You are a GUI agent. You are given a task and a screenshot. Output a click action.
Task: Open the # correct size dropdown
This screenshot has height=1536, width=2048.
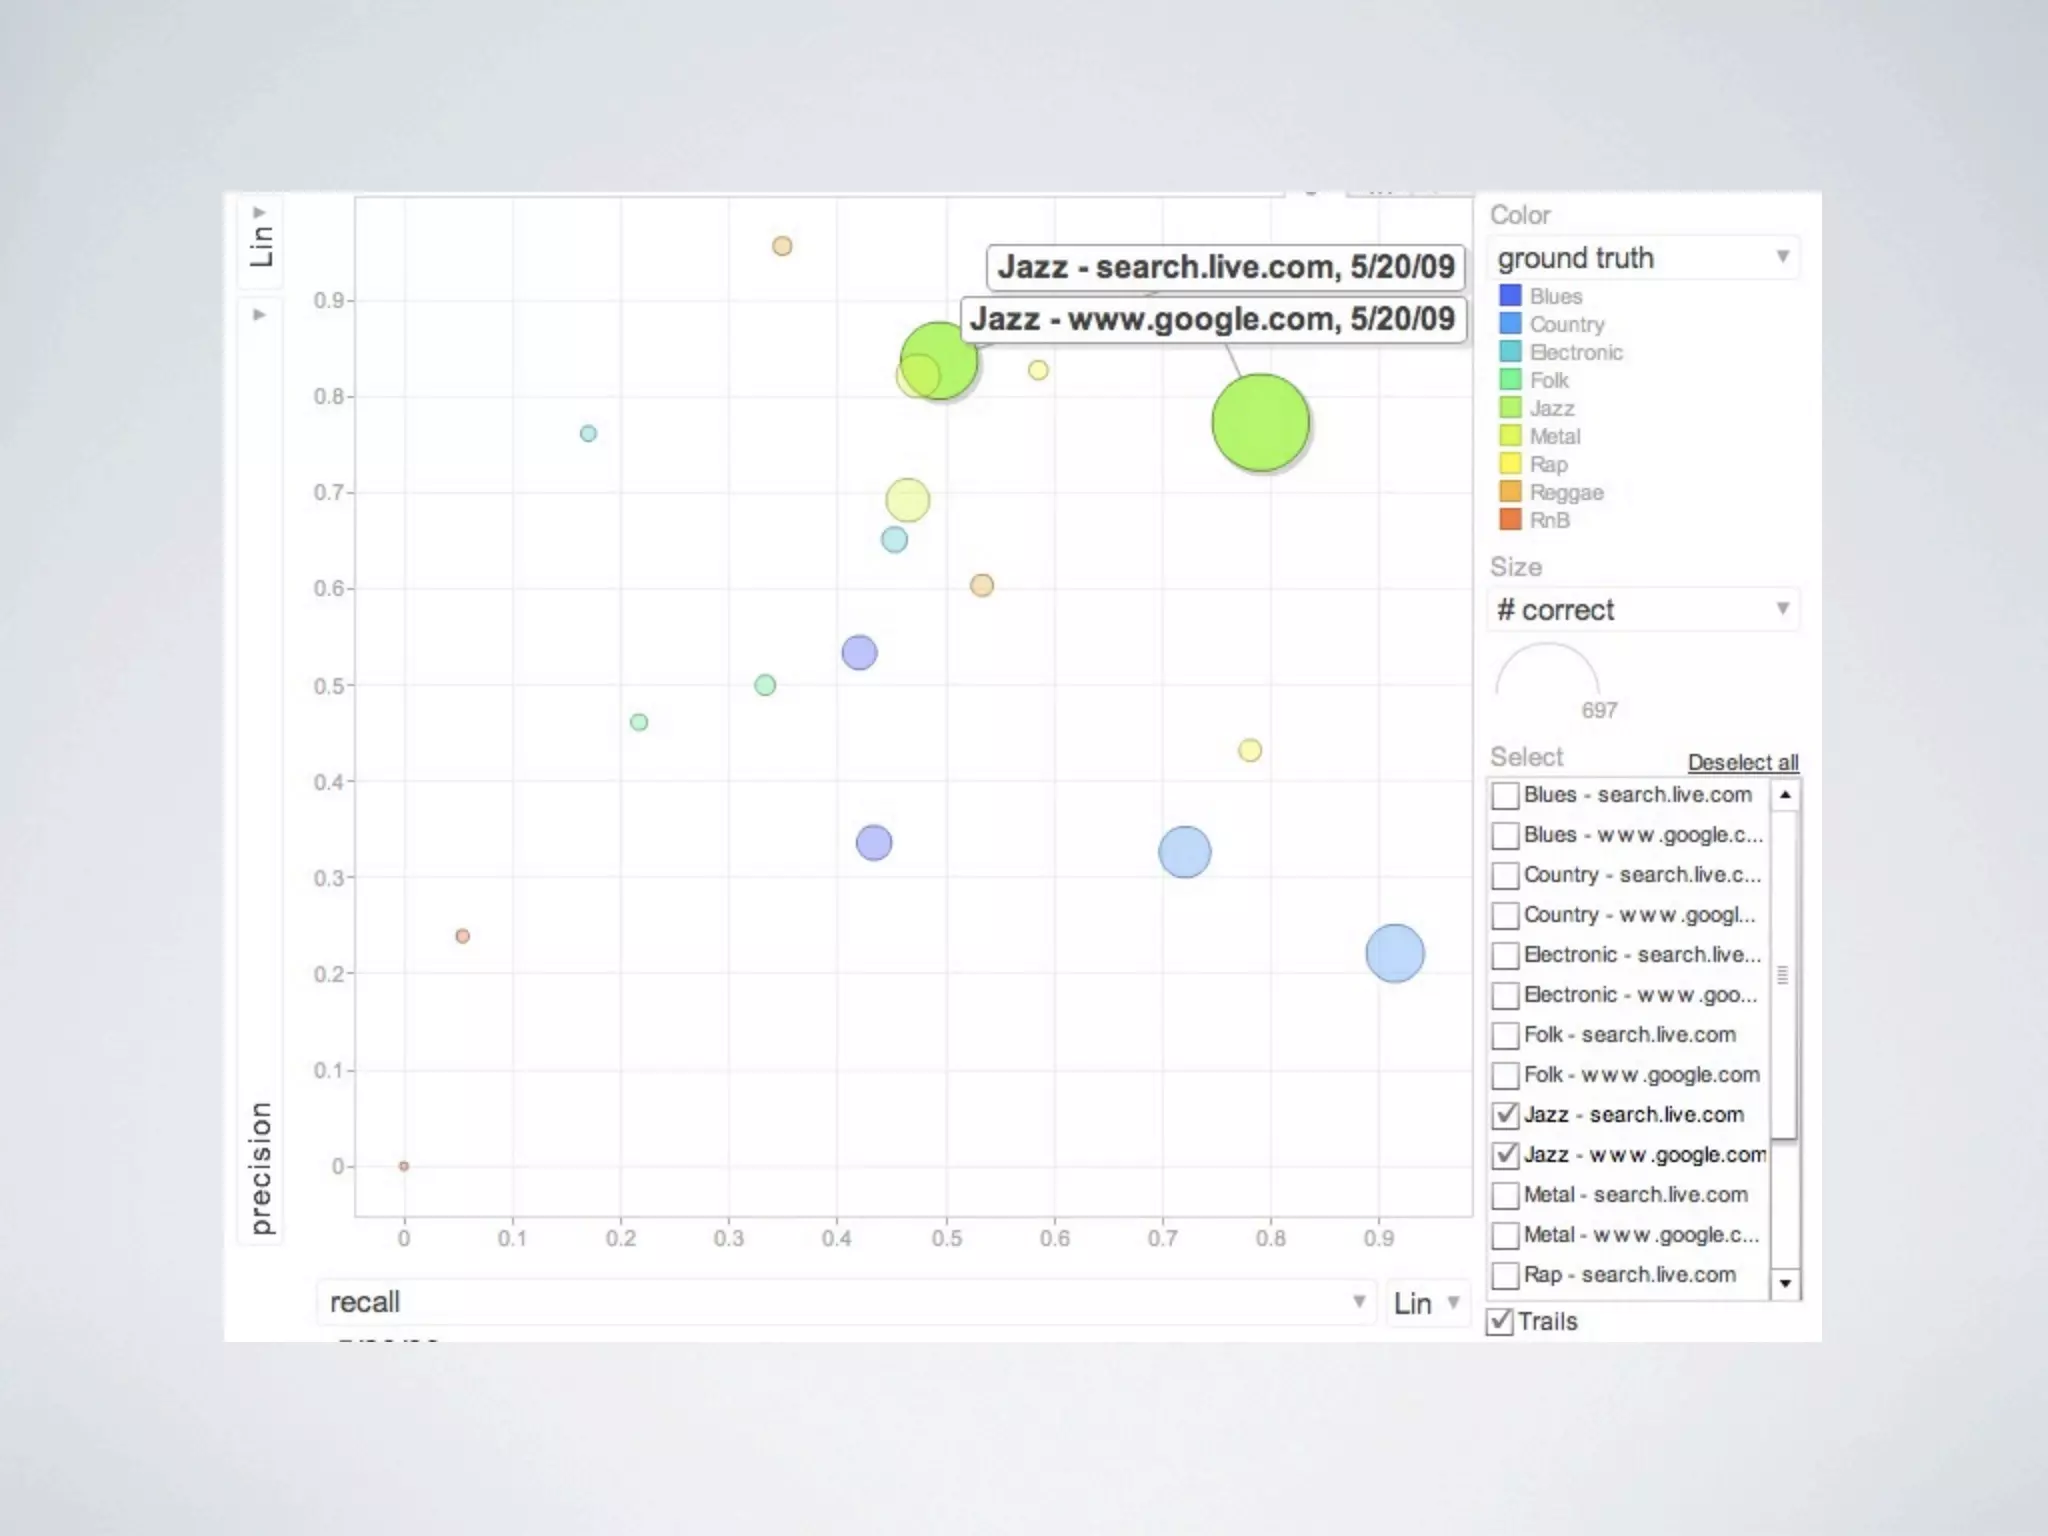point(1642,610)
